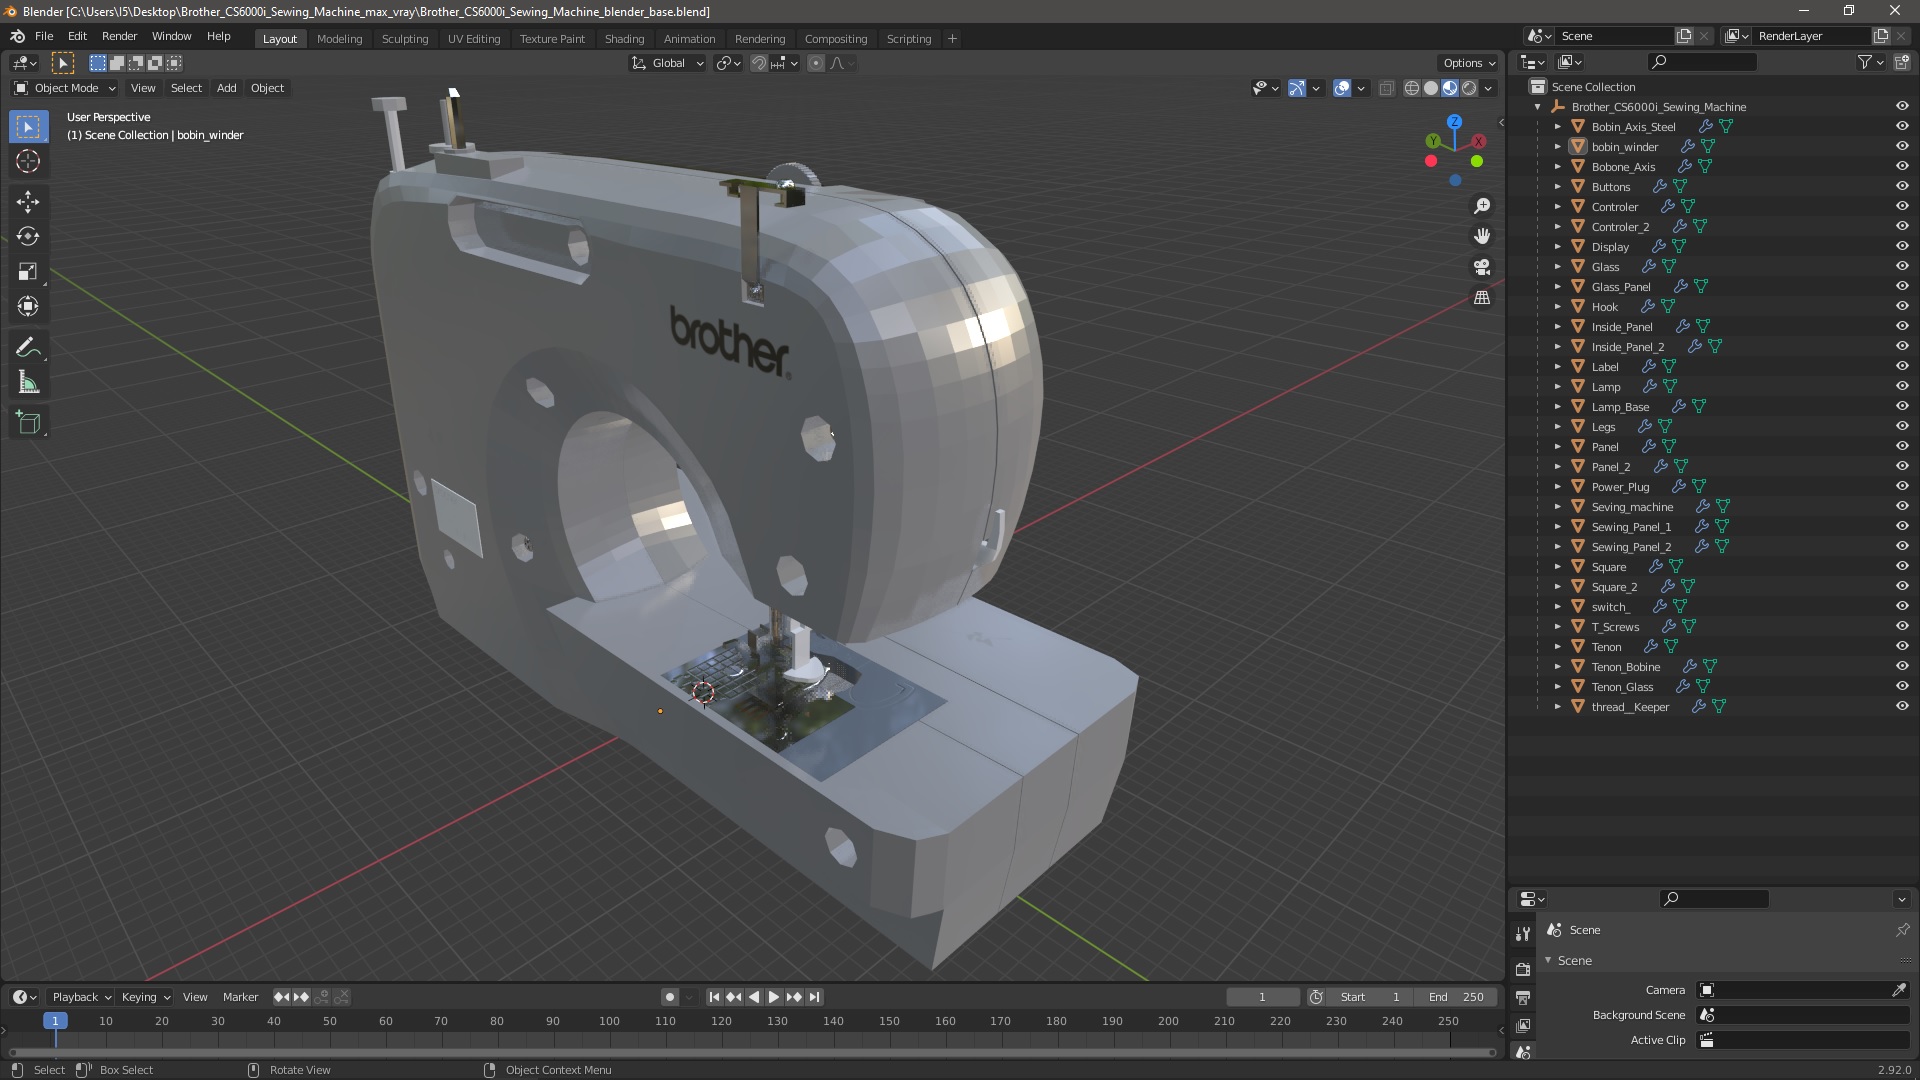
Task: Hide the Bobin_Axis_Steel object
Action: click(1902, 127)
